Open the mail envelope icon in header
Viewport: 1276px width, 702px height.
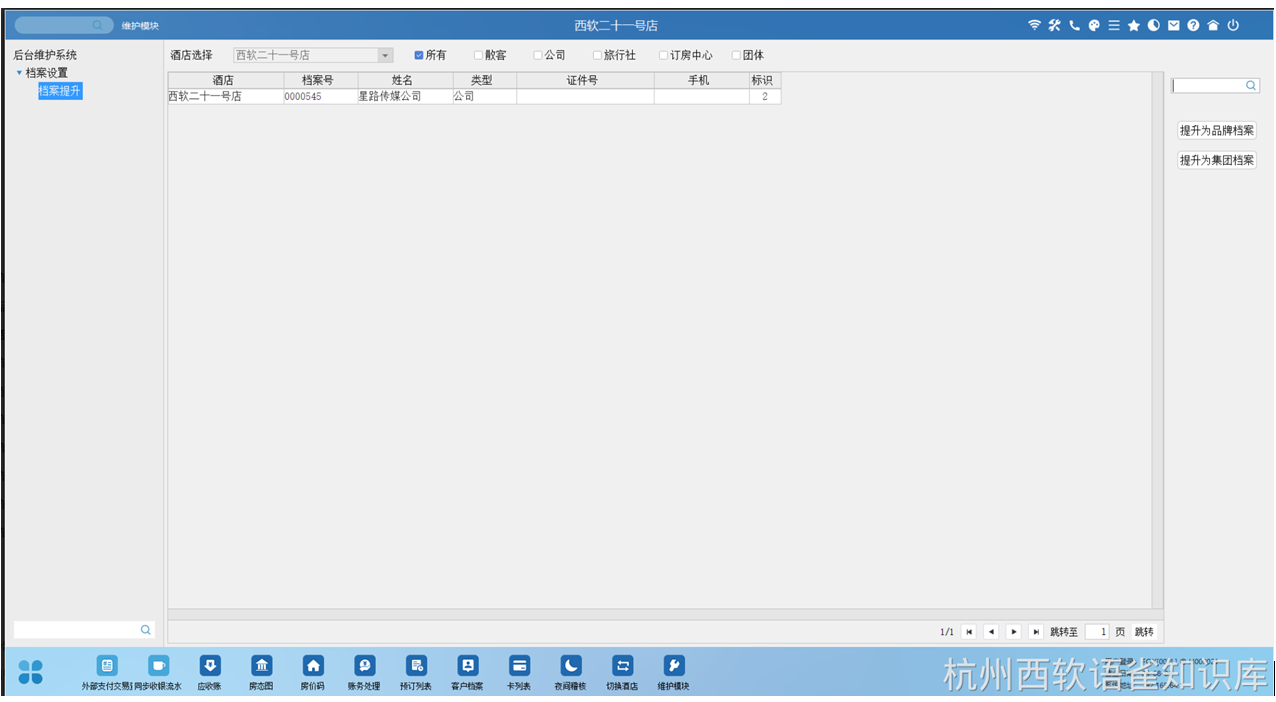[1173, 26]
